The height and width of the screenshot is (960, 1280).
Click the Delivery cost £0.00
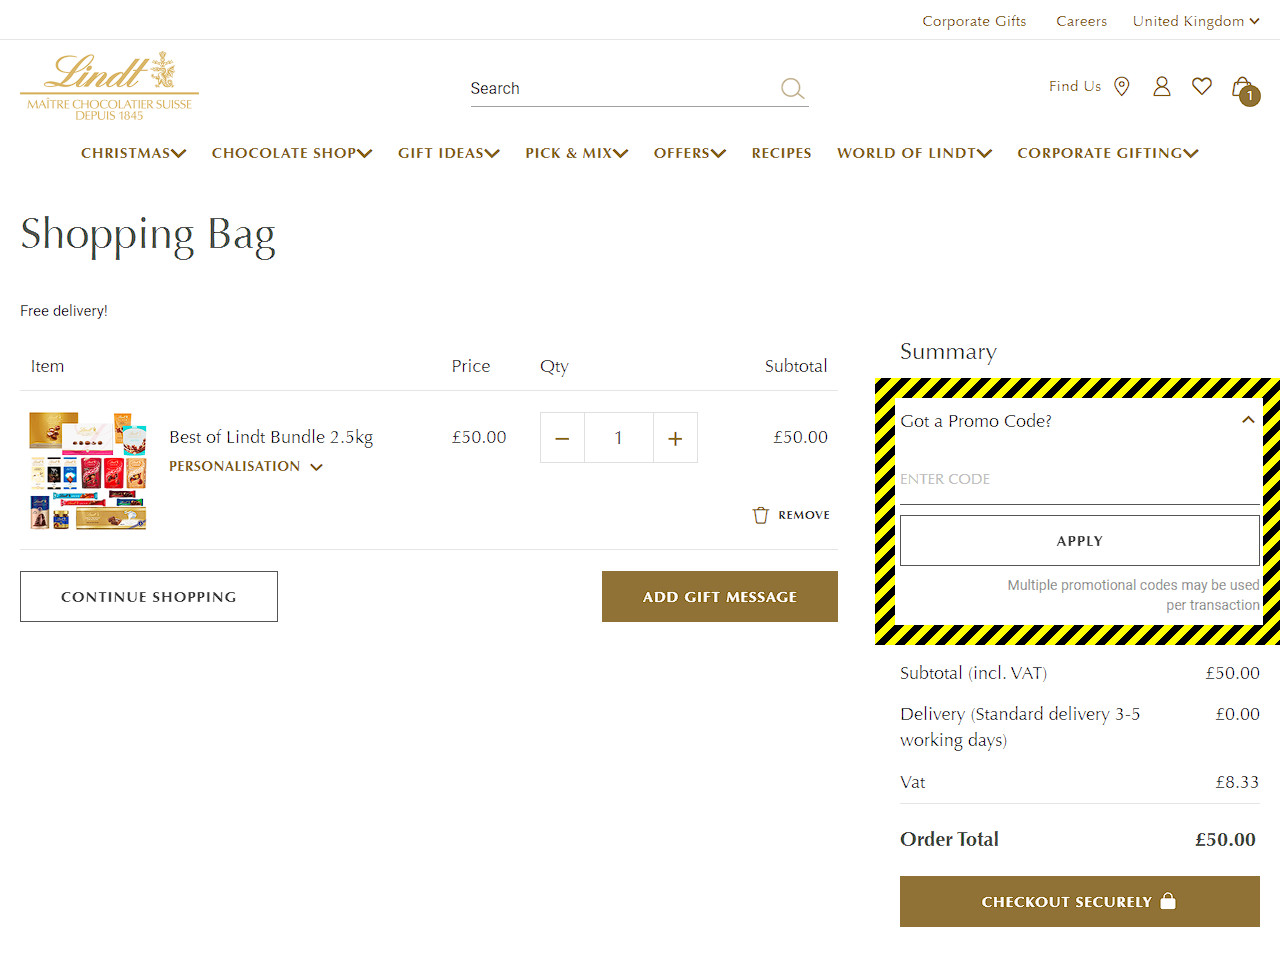pos(1237,714)
